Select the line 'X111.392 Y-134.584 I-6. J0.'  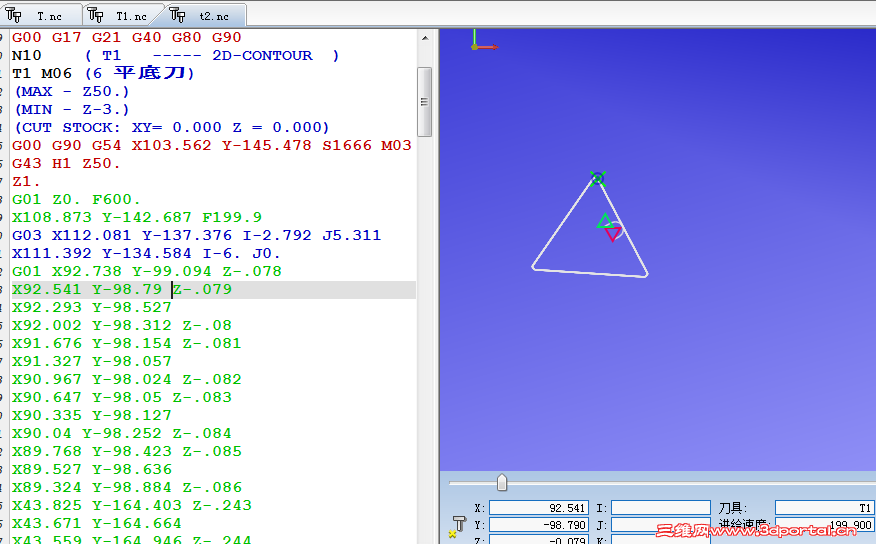point(146,253)
